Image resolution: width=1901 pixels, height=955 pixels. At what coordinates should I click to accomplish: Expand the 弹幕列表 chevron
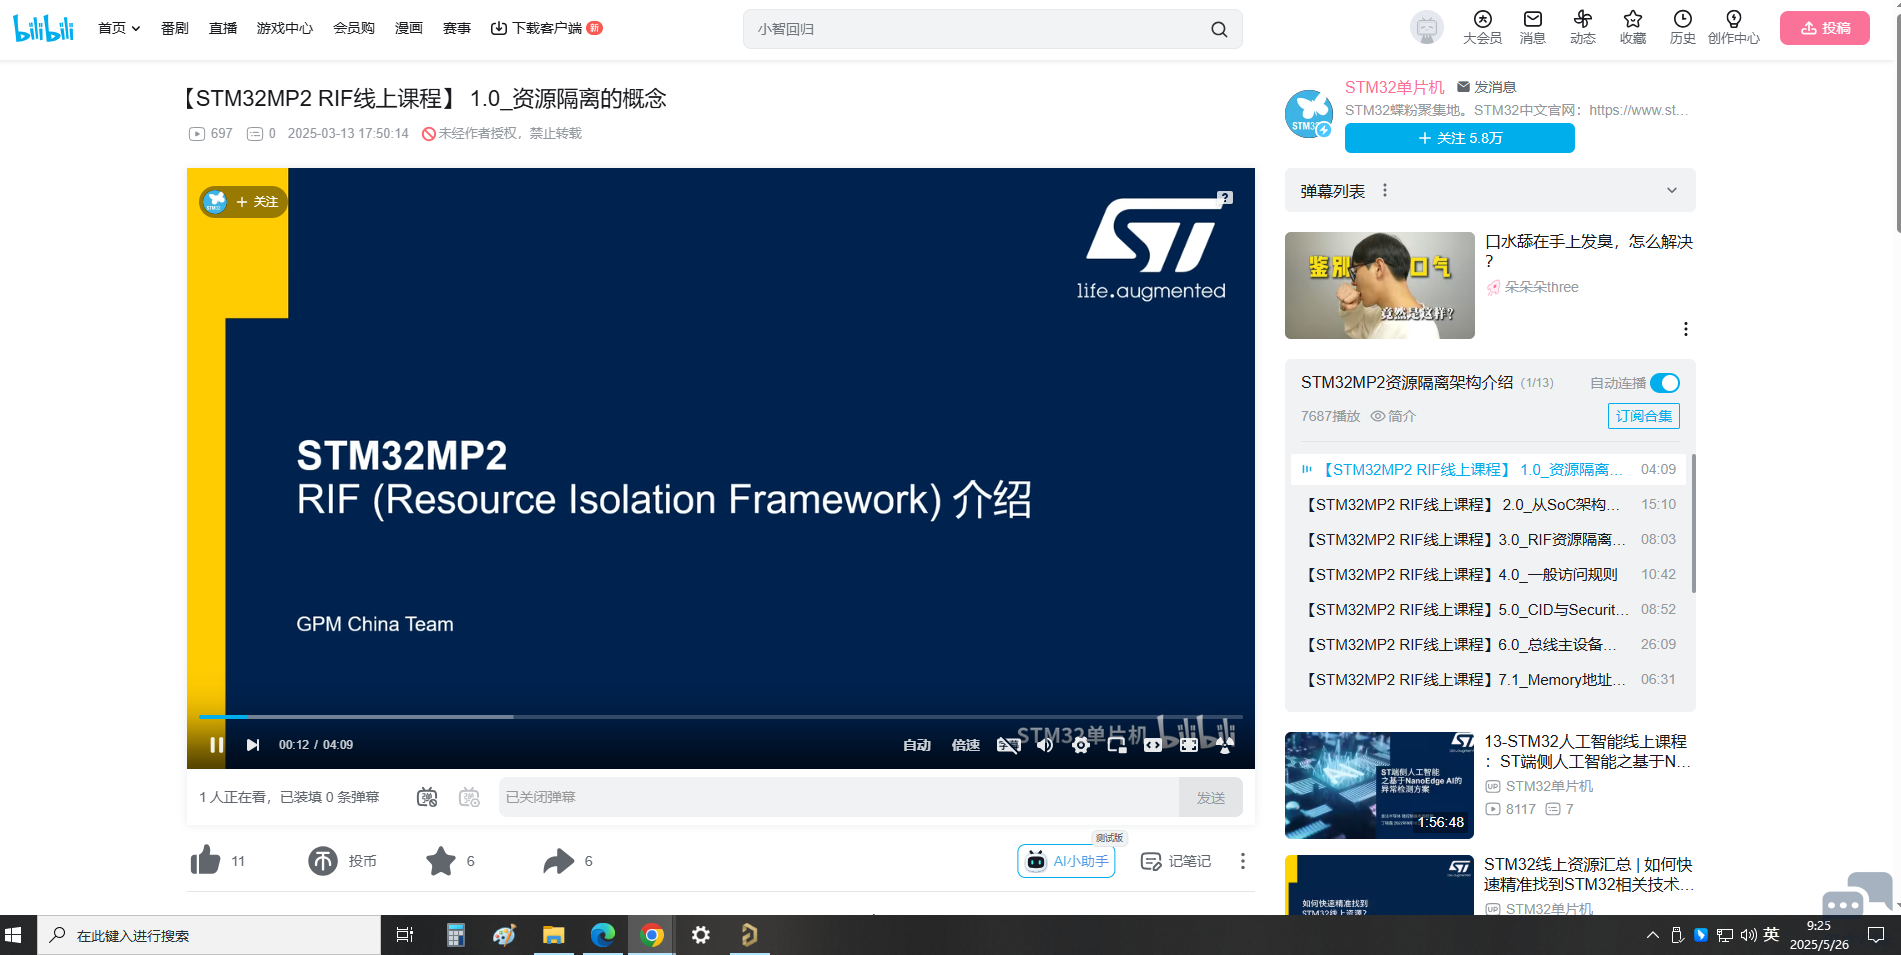pos(1672,191)
